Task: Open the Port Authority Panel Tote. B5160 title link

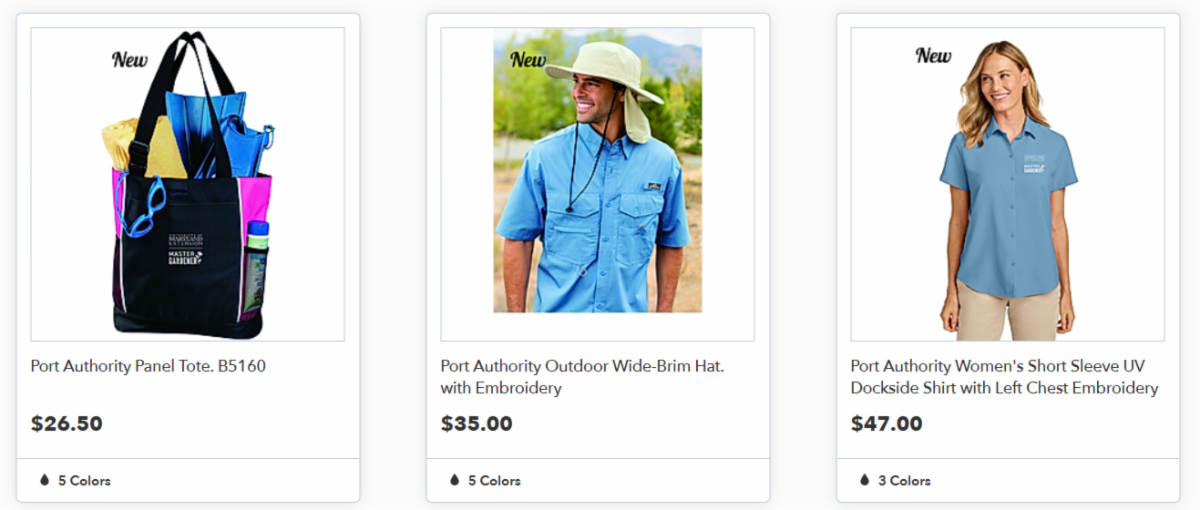Action: [x=148, y=366]
